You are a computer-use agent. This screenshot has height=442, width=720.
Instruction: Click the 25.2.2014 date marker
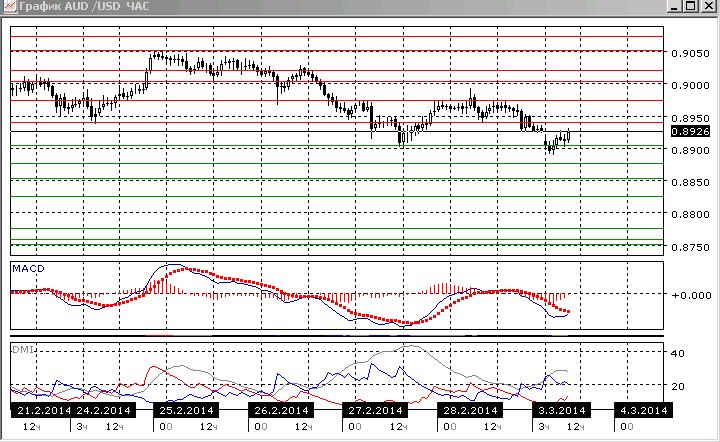(186, 410)
